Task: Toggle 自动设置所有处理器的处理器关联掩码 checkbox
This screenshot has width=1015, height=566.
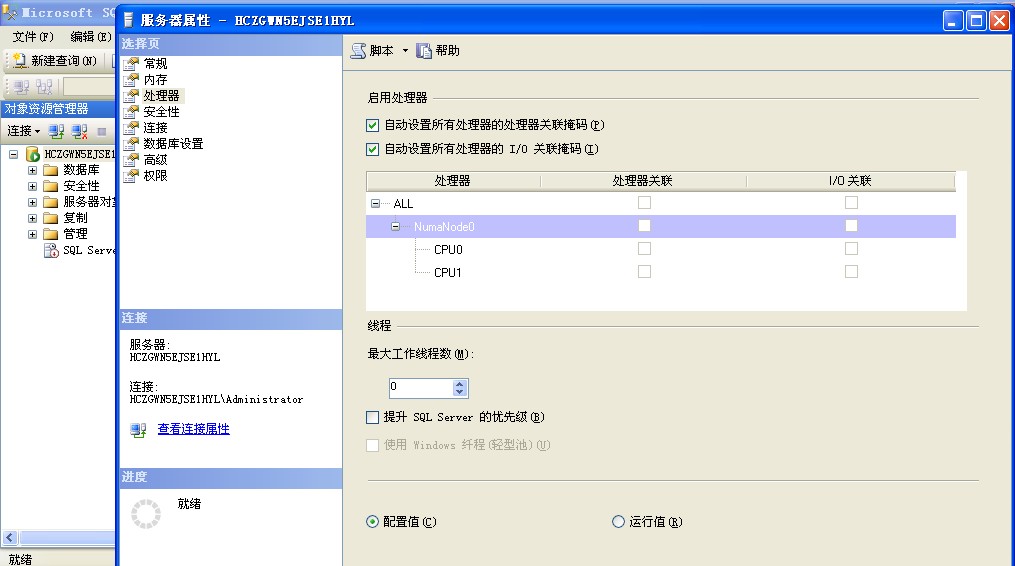Action: pyautogui.click(x=372, y=125)
